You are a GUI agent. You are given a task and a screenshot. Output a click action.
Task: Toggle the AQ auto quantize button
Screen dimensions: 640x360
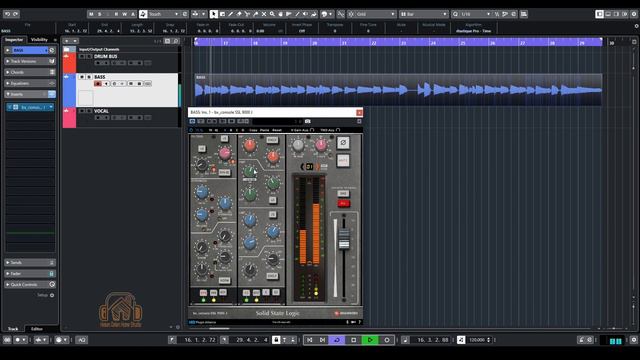[82, 340]
